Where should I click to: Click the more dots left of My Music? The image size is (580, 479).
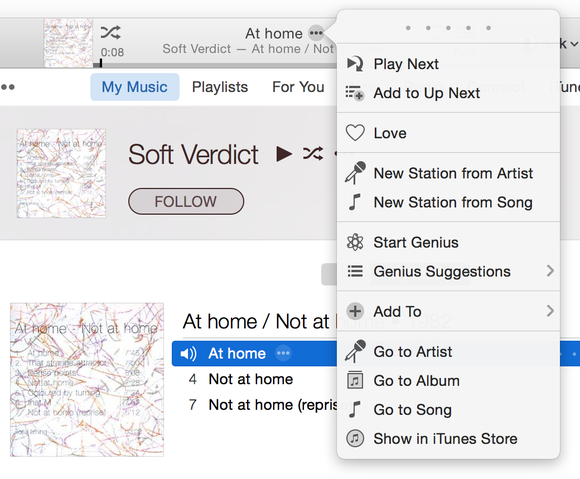[7, 87]
